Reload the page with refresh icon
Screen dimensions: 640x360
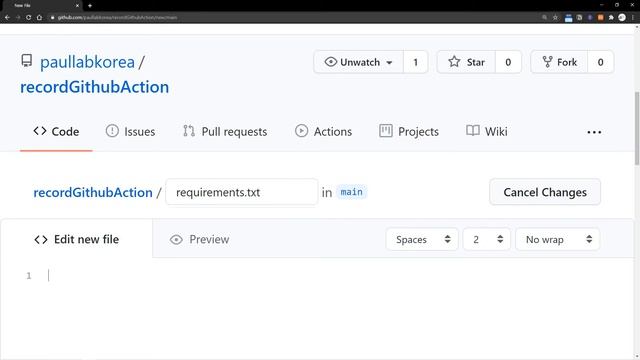pyautogui.click(x=28, y=18)
